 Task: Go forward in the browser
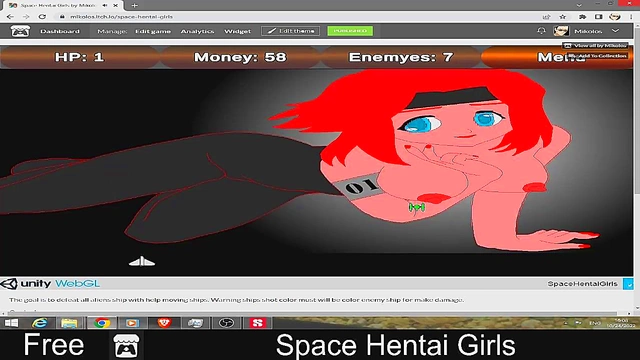coord(26,17)
